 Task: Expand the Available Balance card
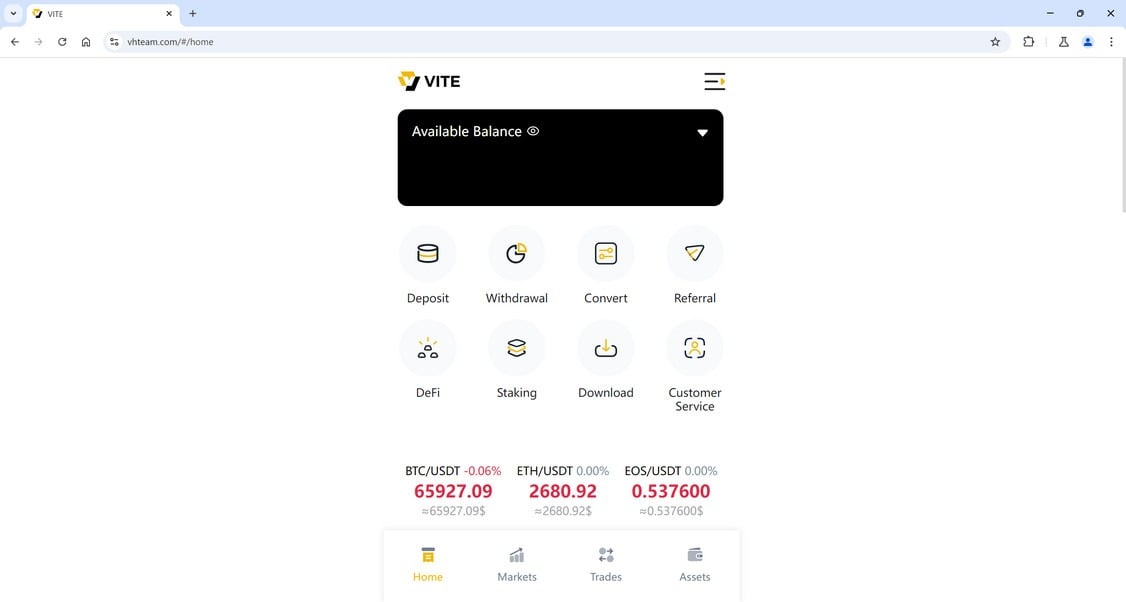coord(702,132)
